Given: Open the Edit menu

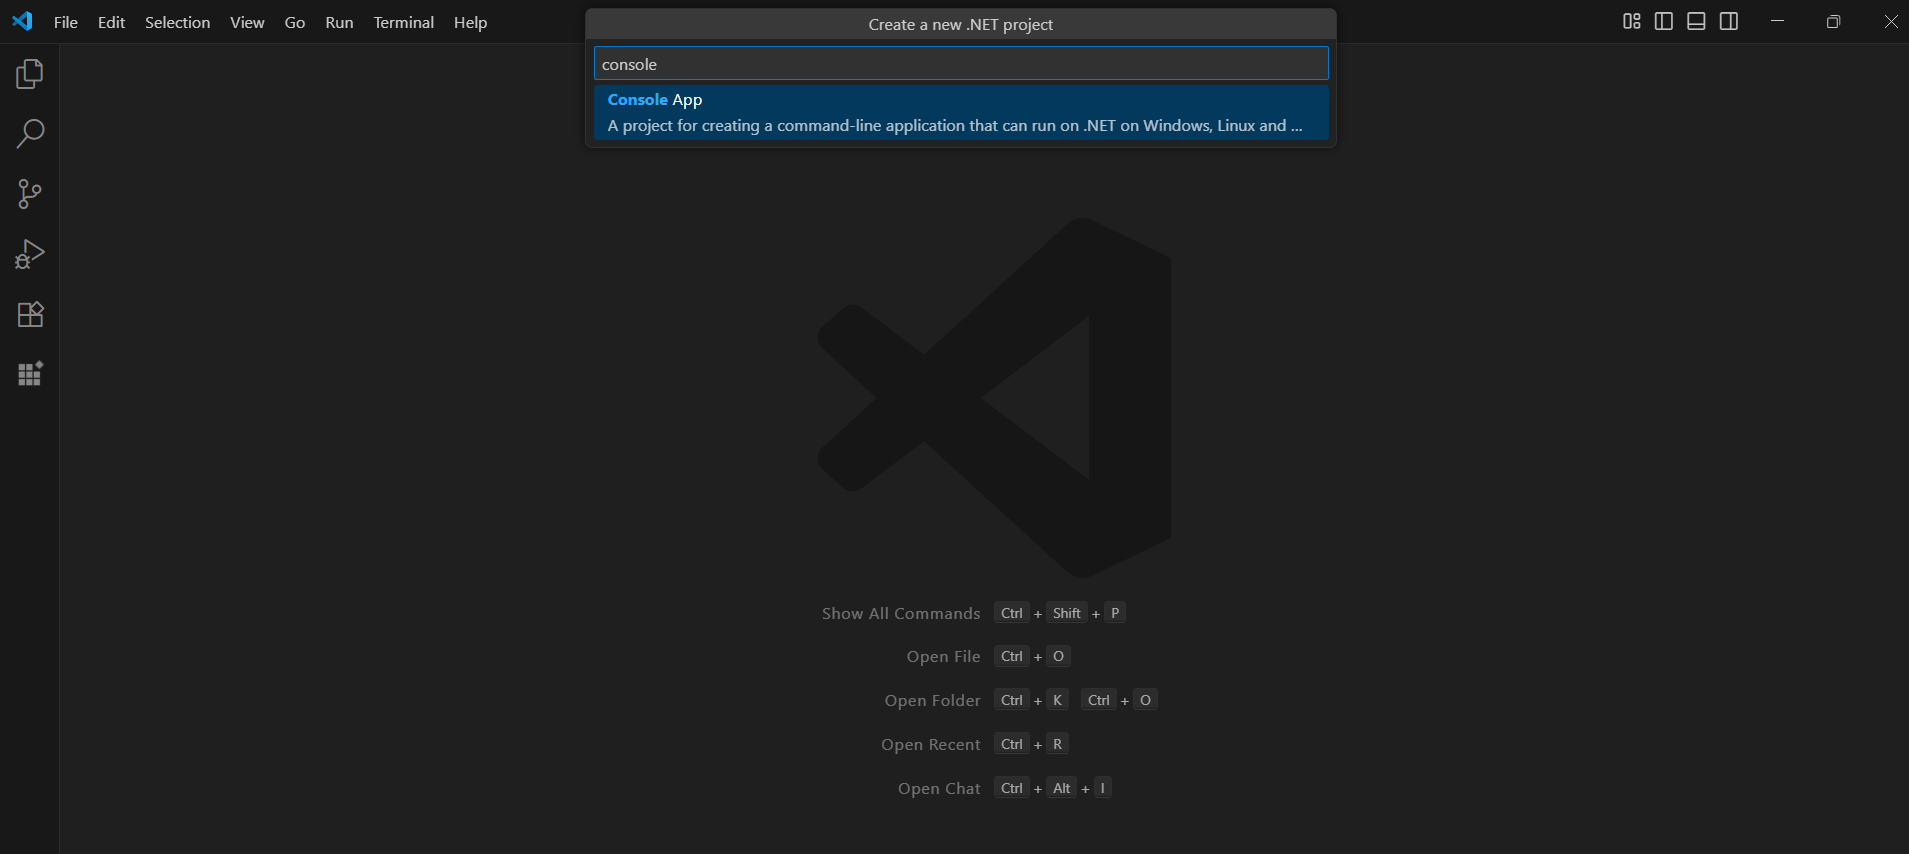Looking at the screenshot, I should click(111, 22).
